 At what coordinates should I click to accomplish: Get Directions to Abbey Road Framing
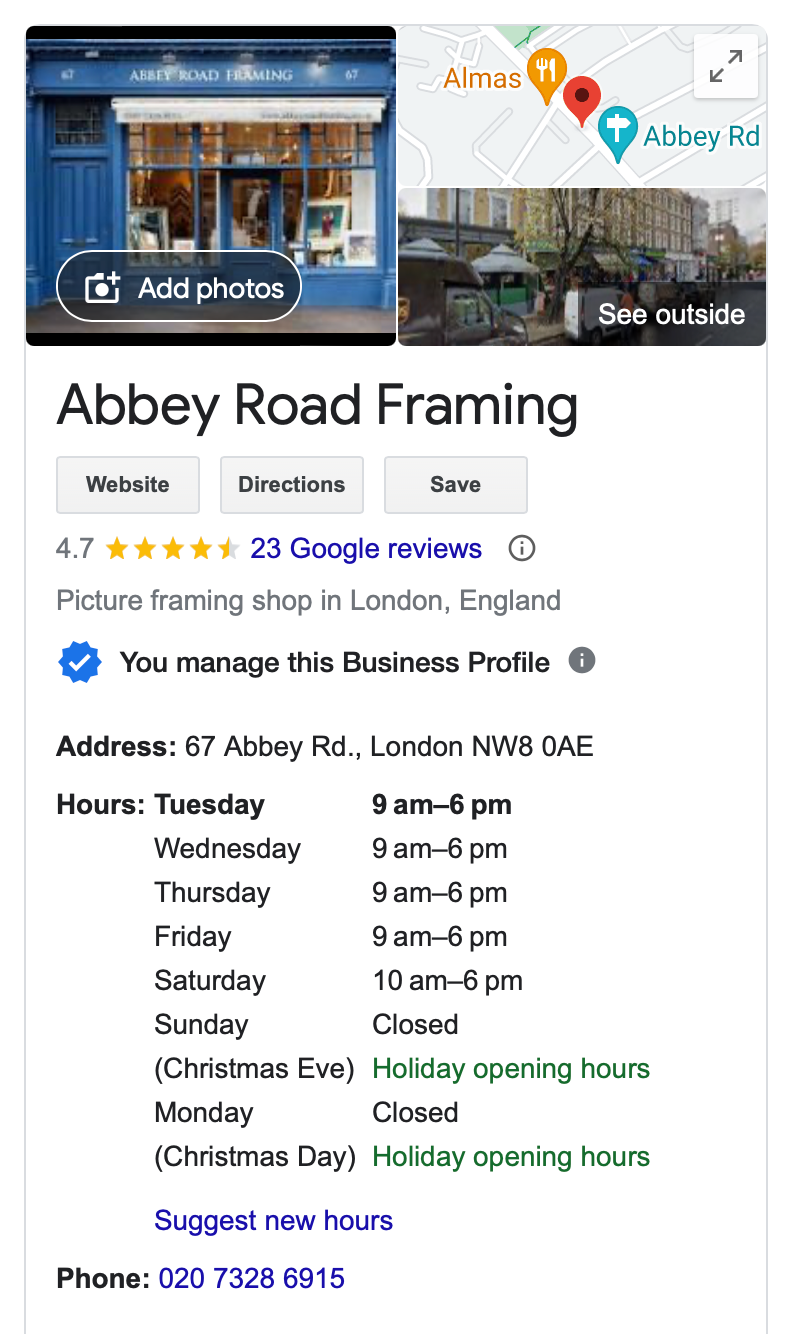[291, 484]
